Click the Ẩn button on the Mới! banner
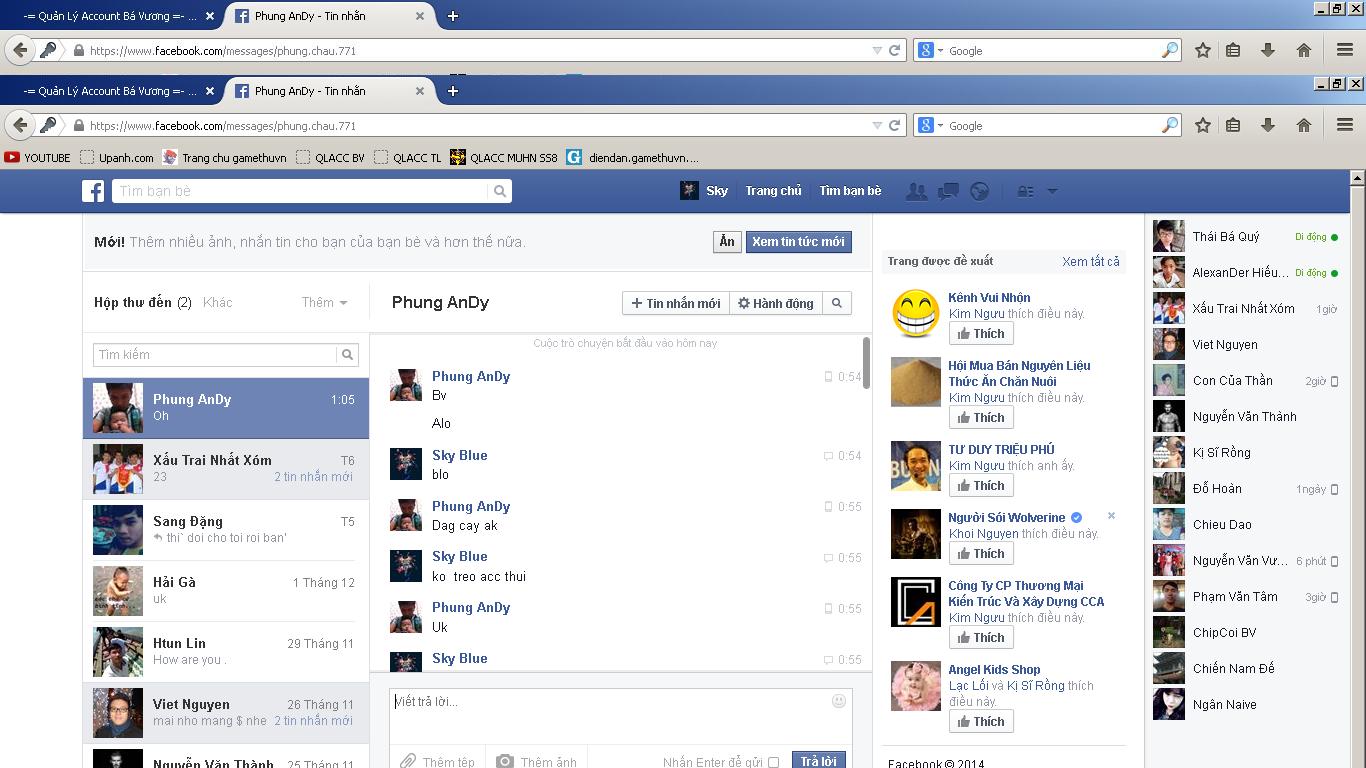Screen dimensions: 1366x768 pos(727,242)
